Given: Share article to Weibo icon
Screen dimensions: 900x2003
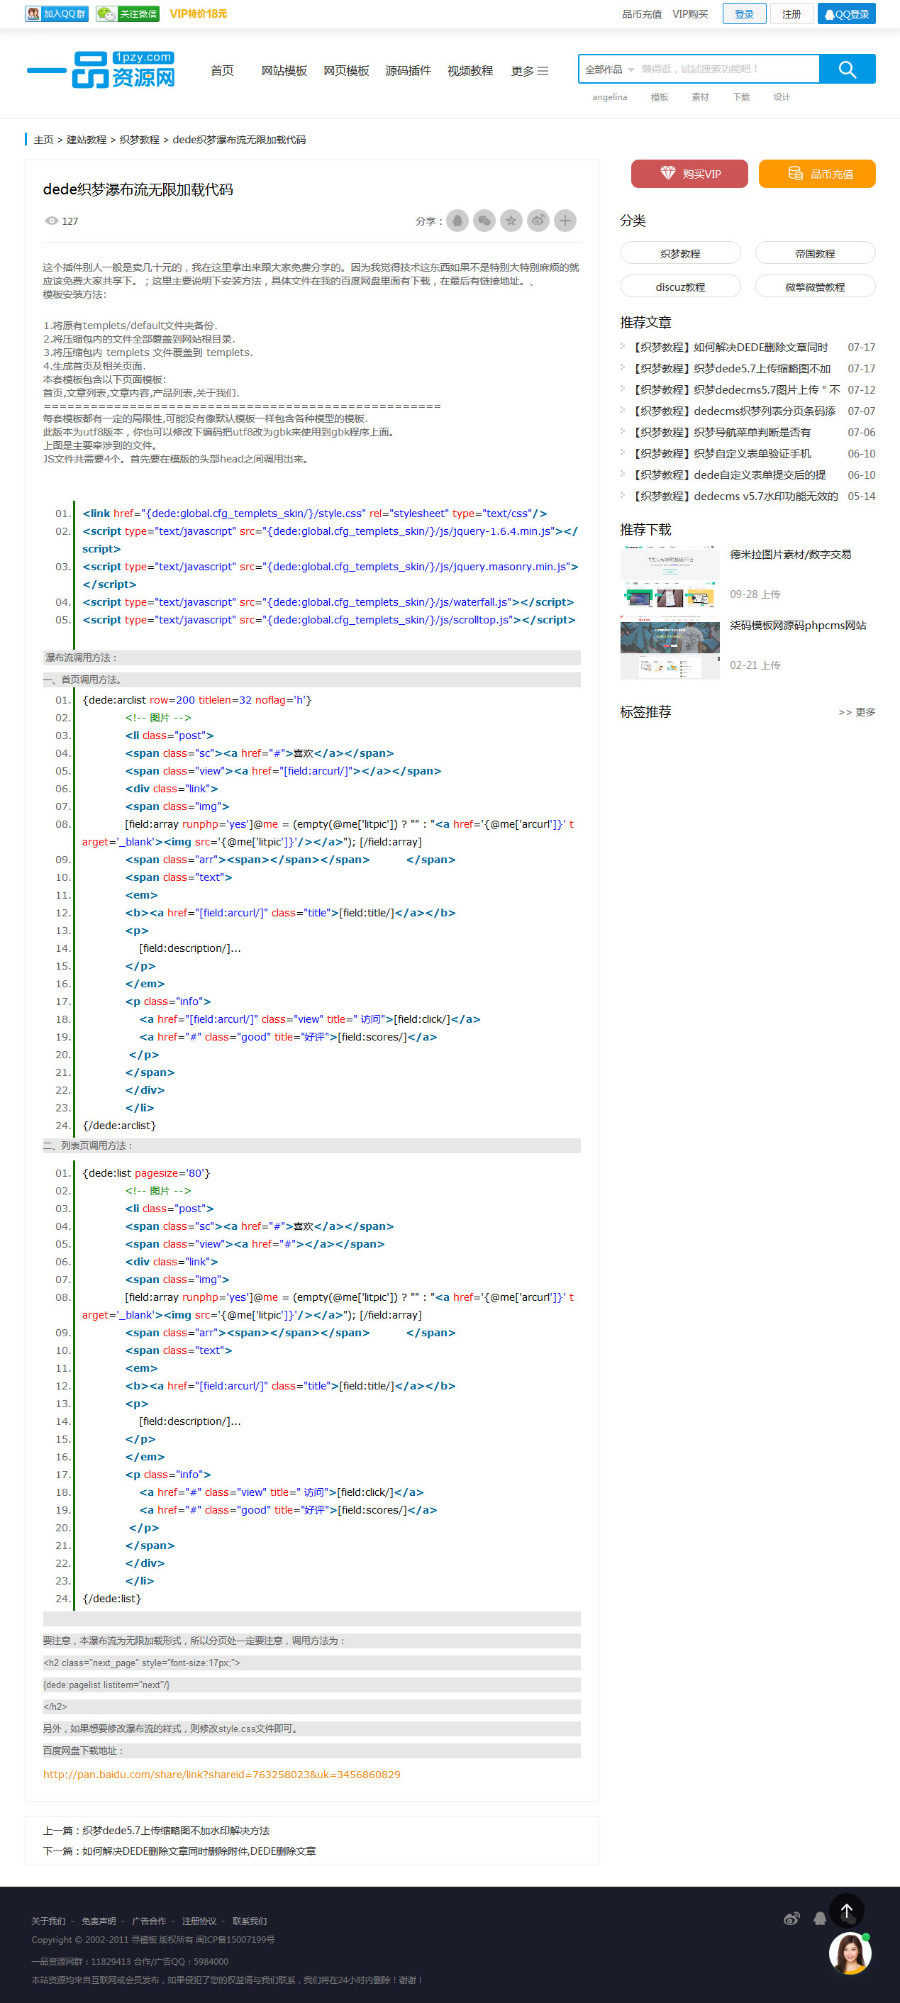Looking at the screenshot, I should pos(538,221).
